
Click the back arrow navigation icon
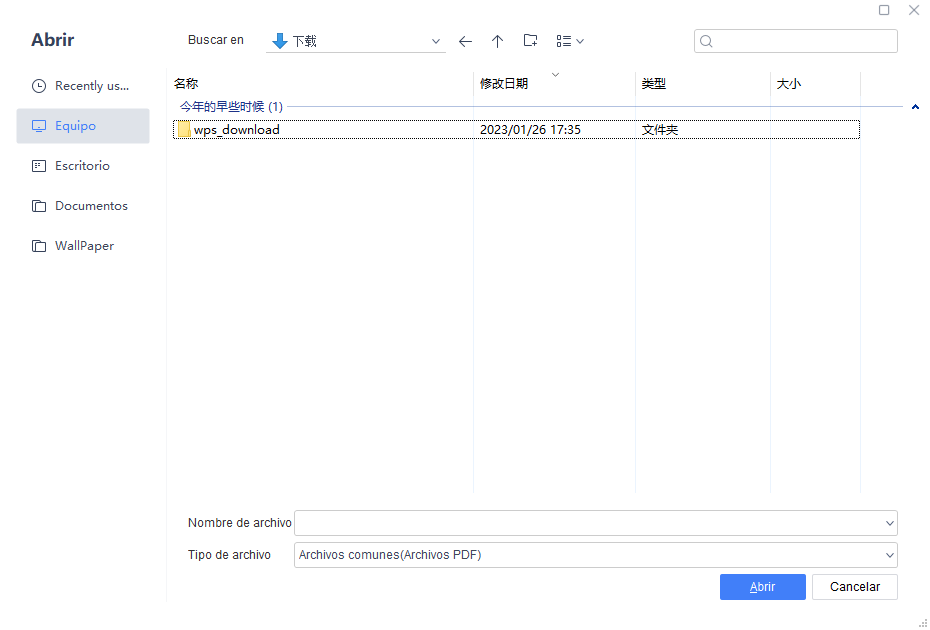click(x=465, y=41)
